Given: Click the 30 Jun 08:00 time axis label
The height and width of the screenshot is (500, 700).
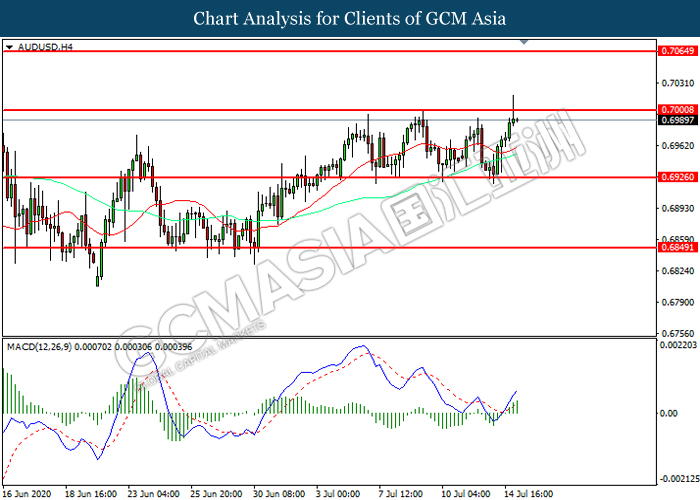Looking at the screenshot, I should tap(279, 493).
